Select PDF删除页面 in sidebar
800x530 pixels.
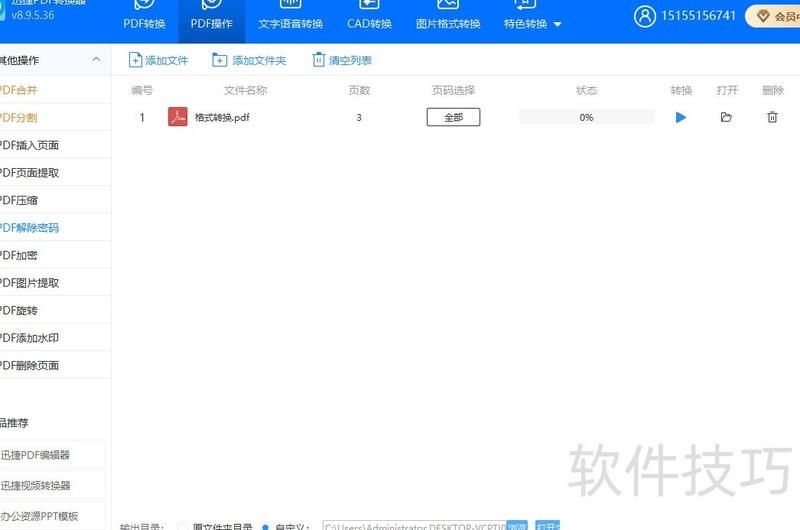point(54,365)
